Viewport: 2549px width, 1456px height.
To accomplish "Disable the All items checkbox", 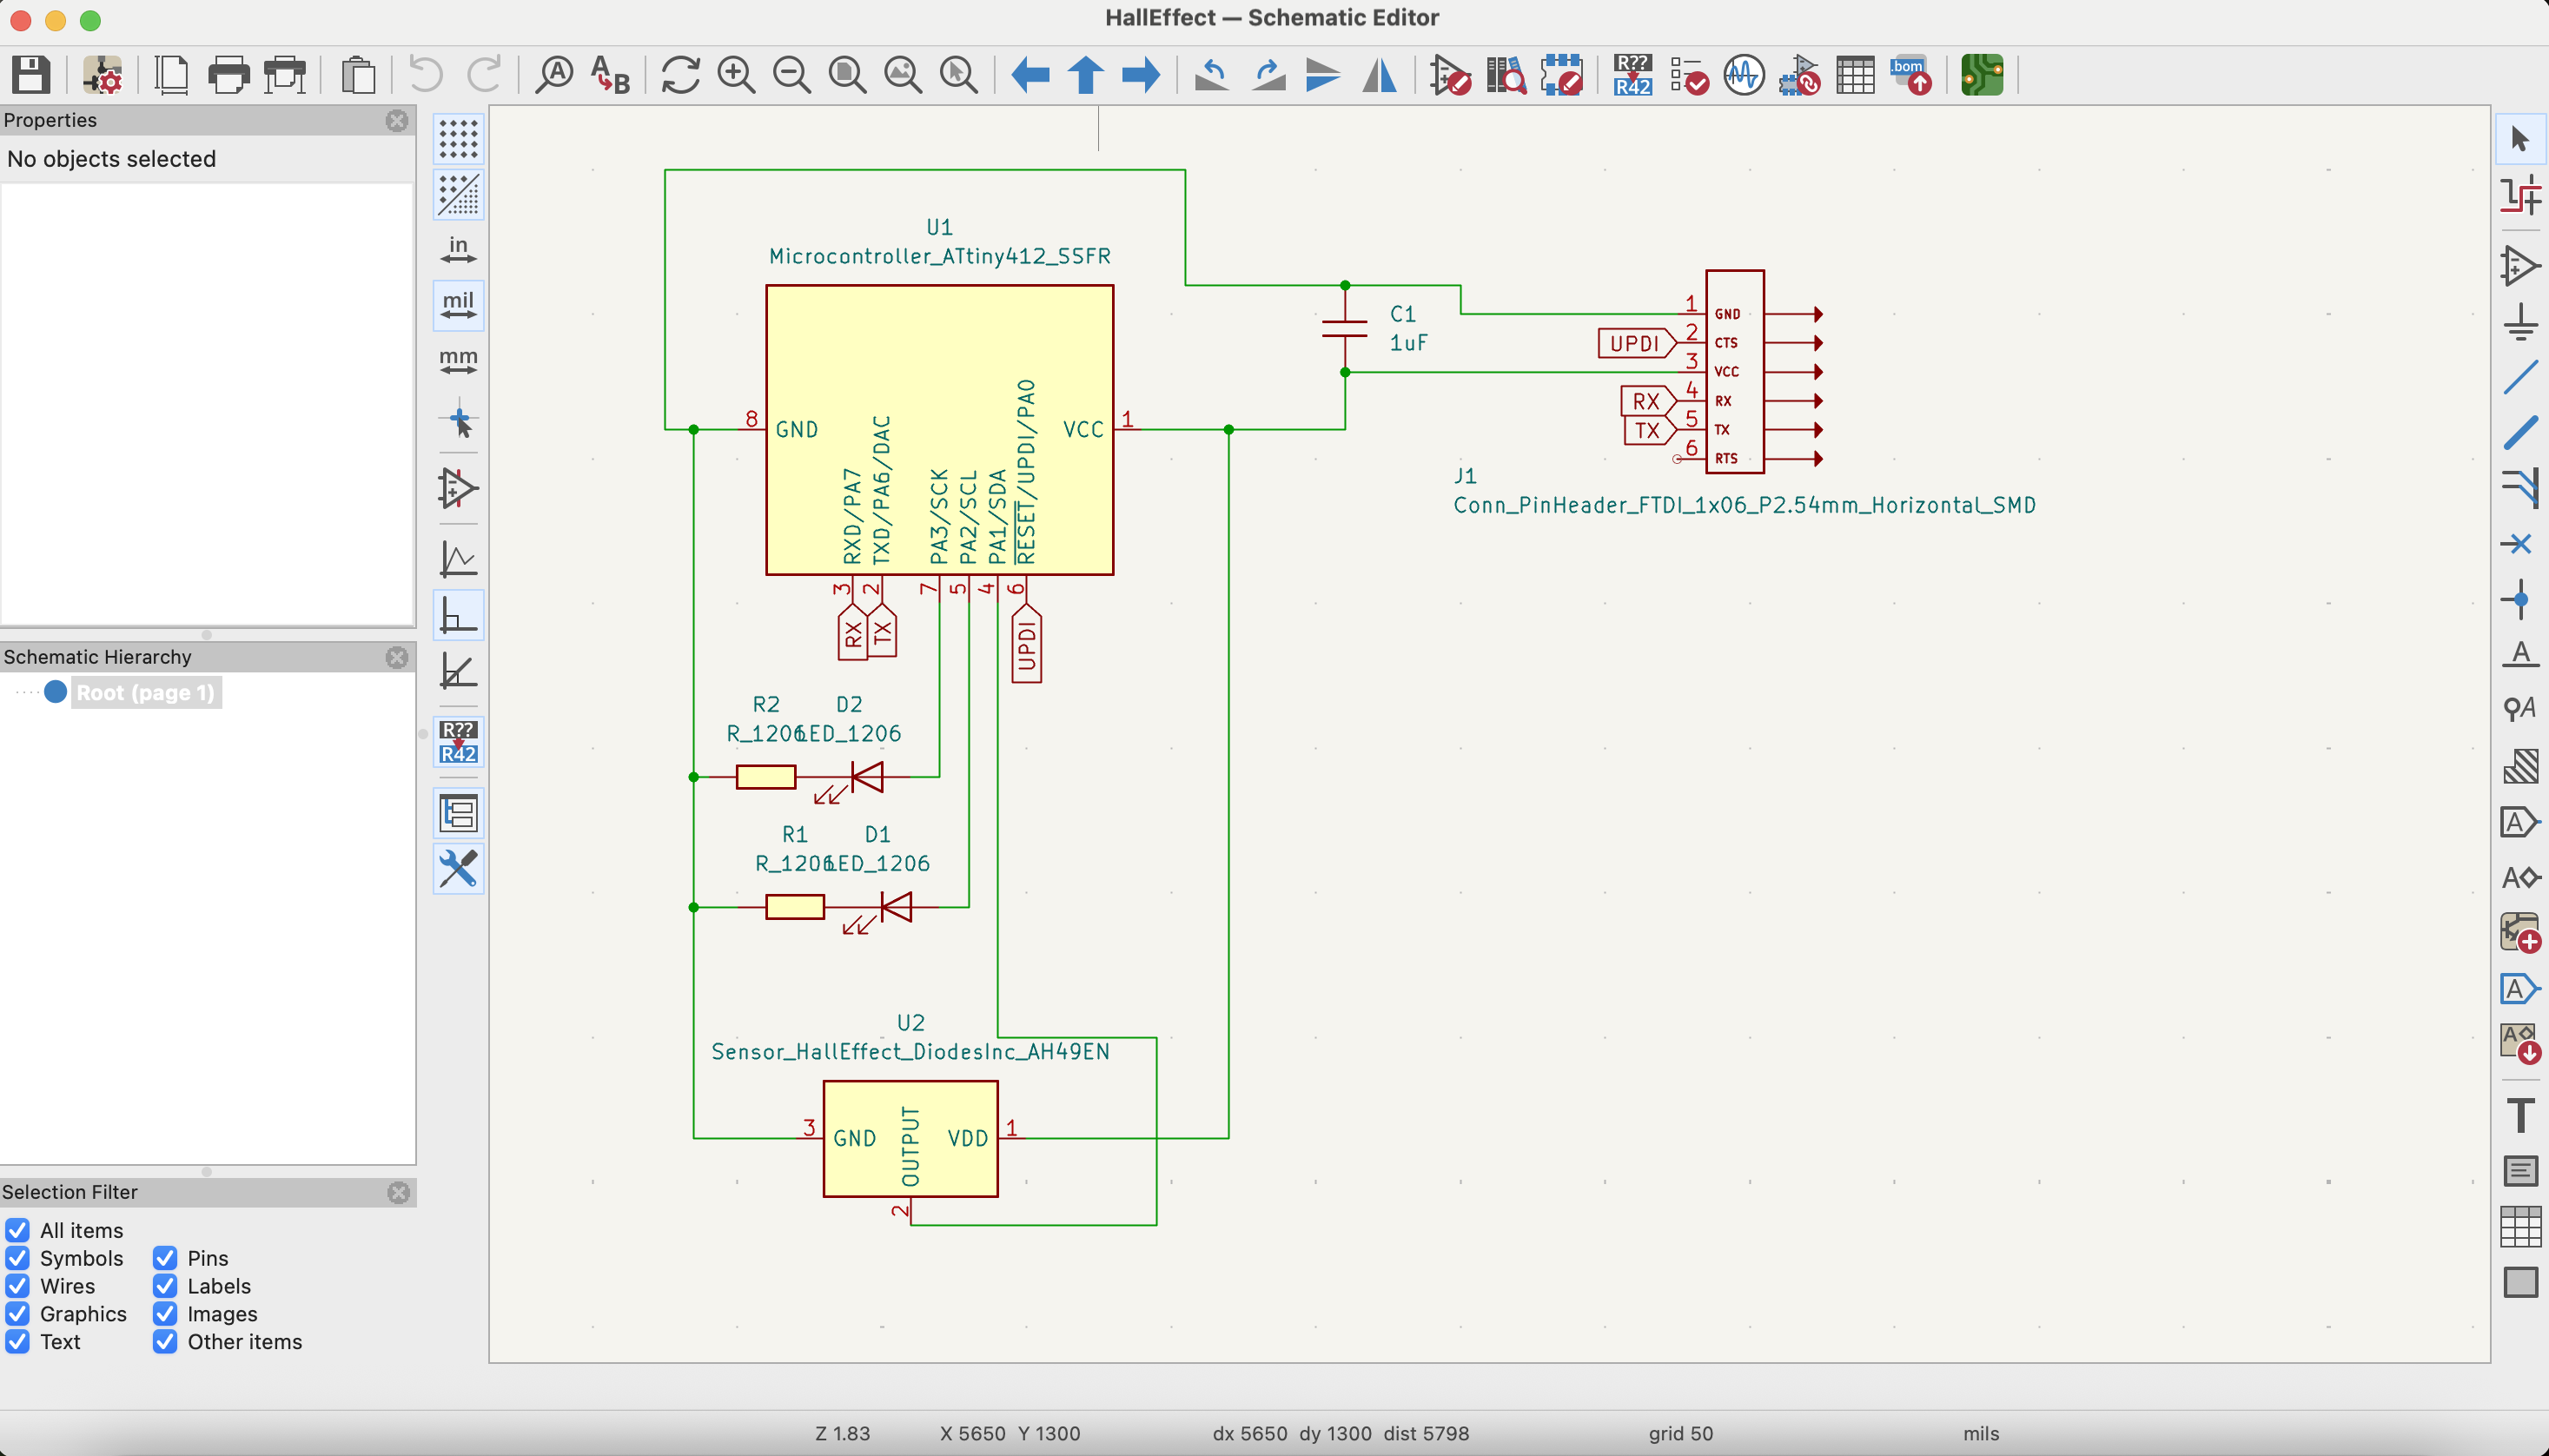I will click(18, 1230).
